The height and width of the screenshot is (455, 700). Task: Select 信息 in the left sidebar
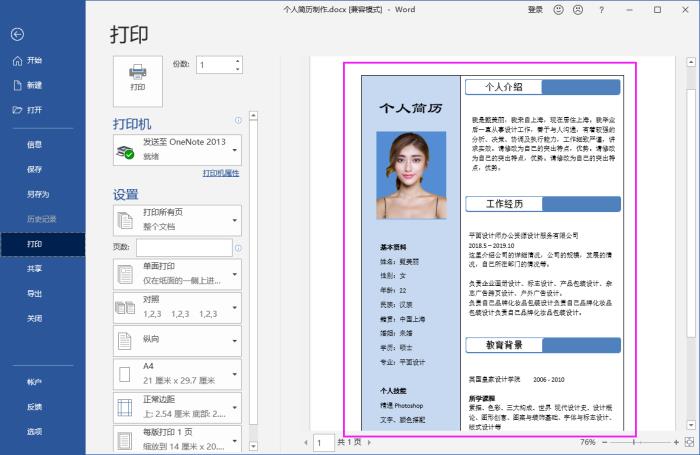[34, 144]
